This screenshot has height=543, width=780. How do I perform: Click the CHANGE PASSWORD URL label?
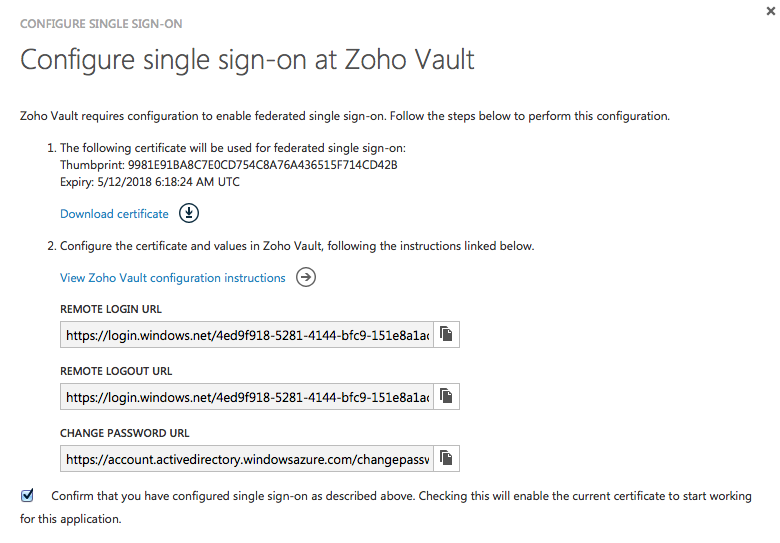point(125,434)
